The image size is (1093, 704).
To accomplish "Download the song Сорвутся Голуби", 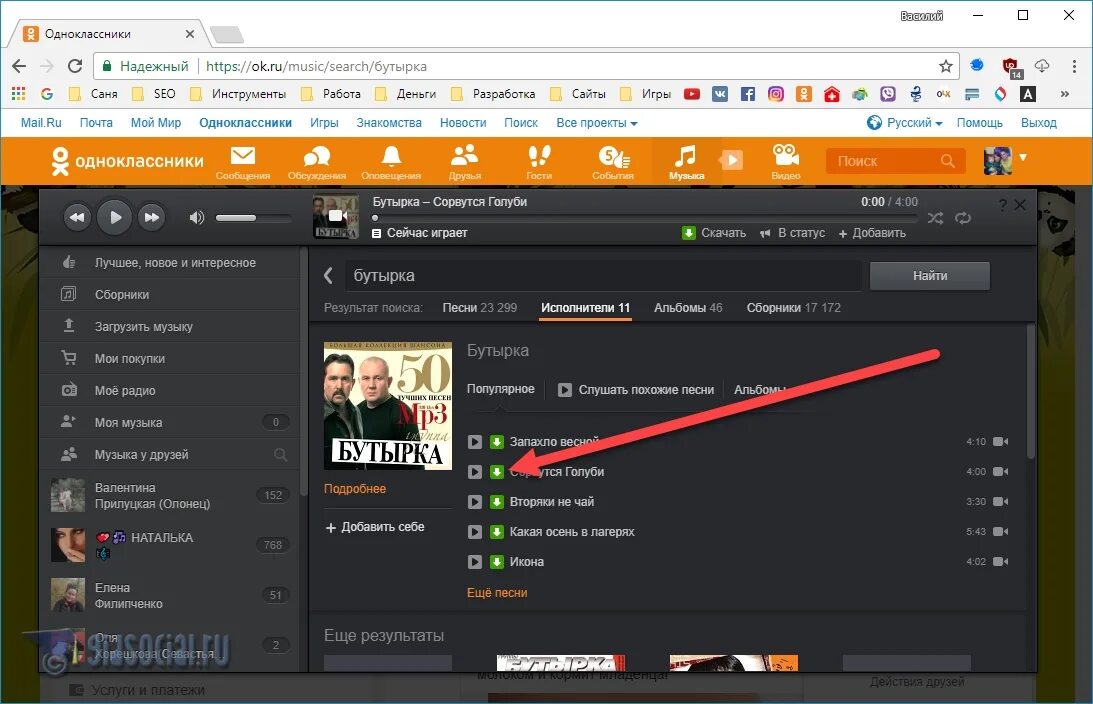I will point(496,472).
